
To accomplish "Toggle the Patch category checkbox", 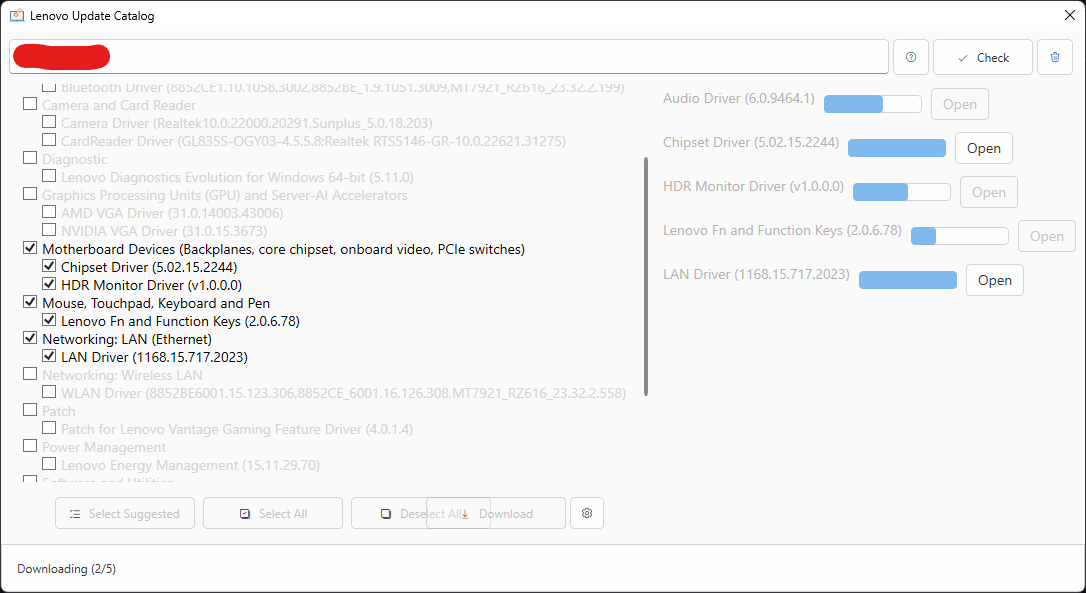I will point(30,410).
